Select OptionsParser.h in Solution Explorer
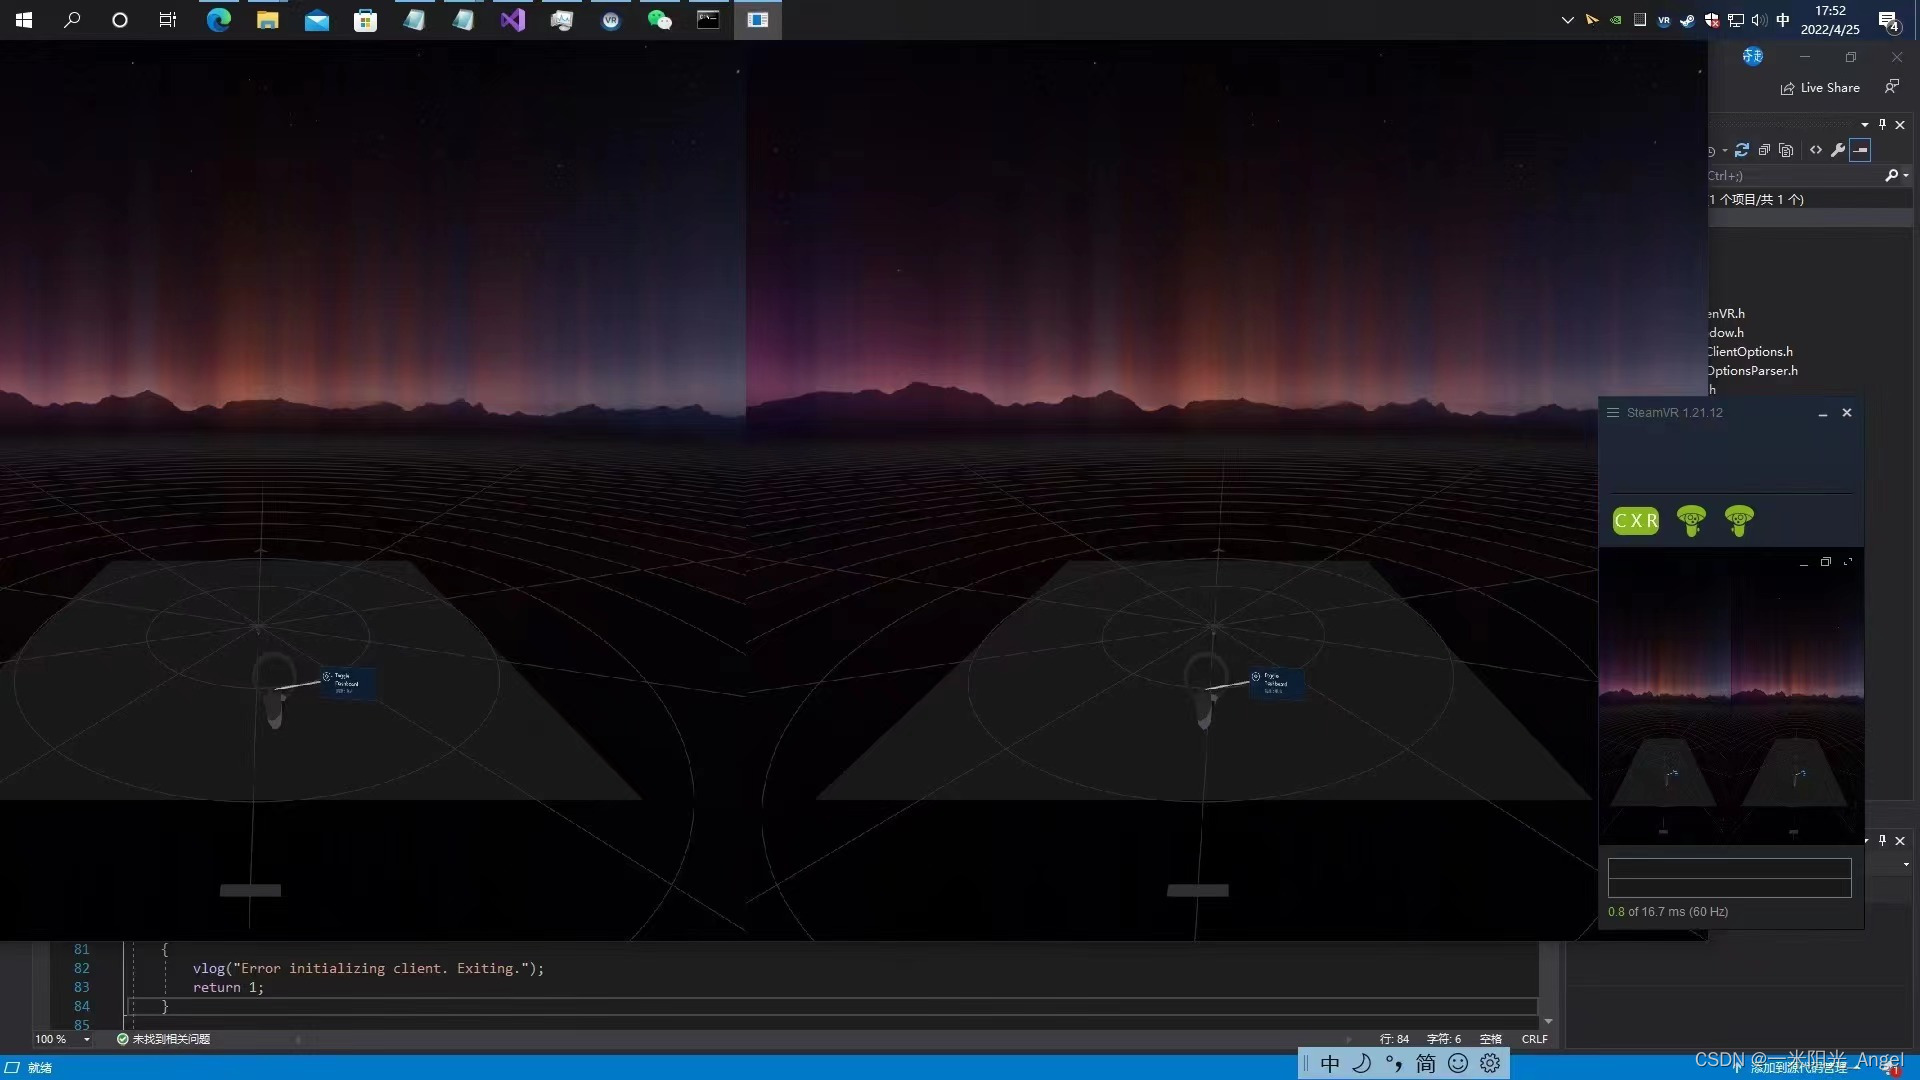 (x=1752, y=371)
